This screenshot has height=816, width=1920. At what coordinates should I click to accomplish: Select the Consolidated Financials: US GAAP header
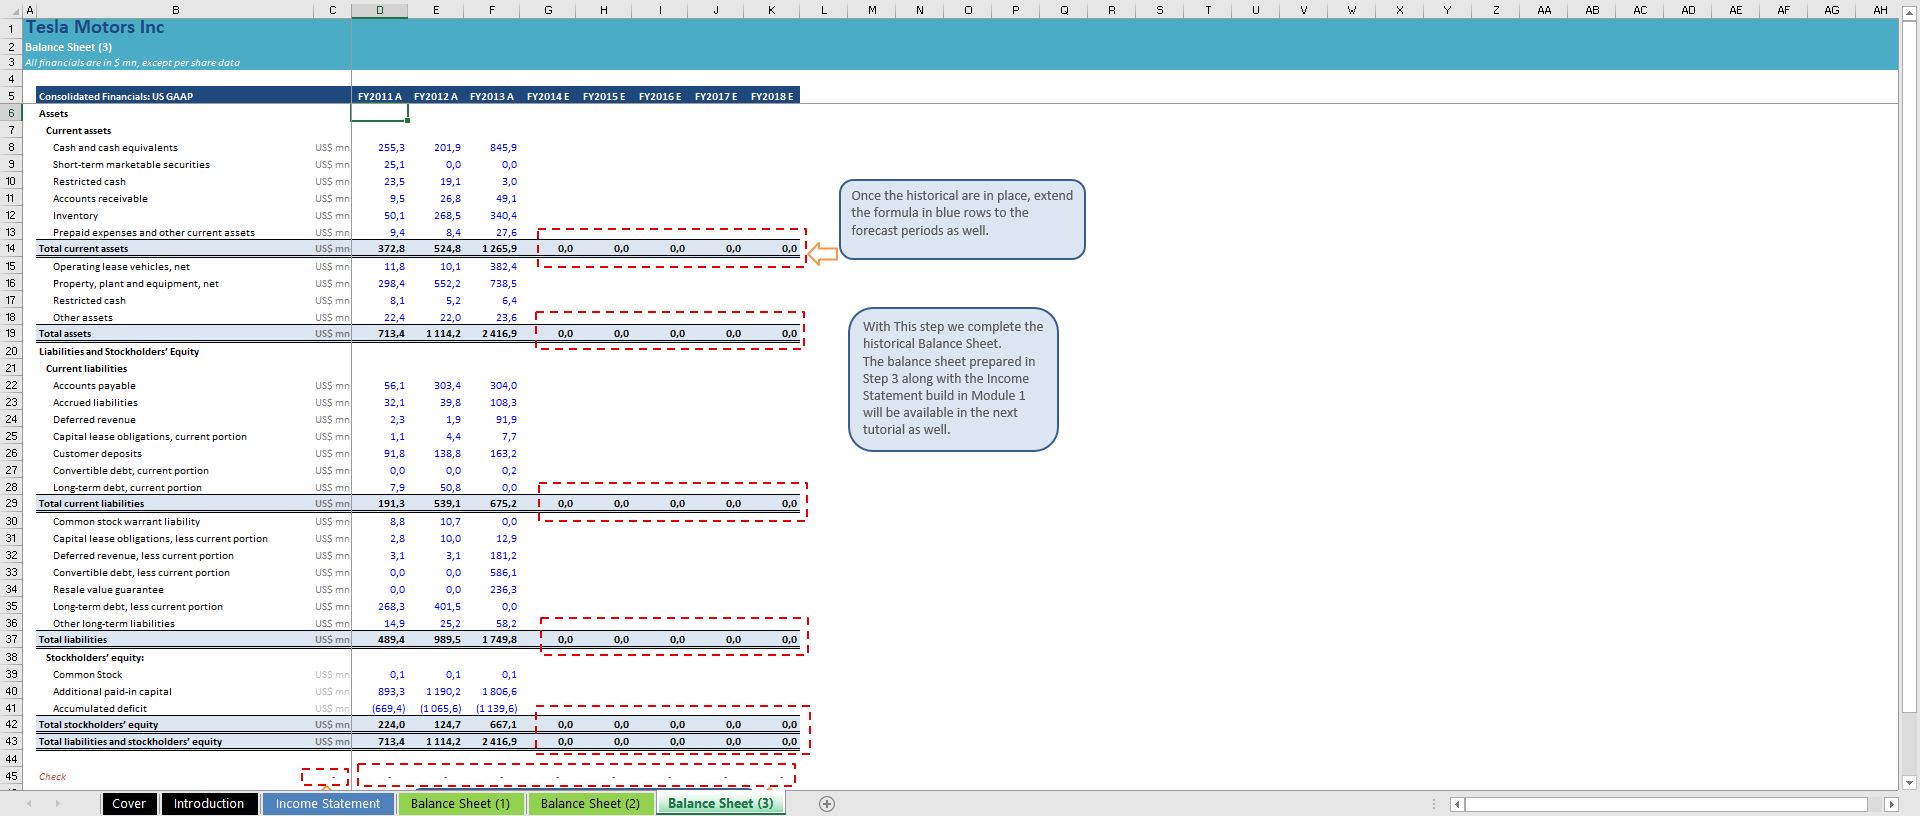click(x=116, y=96)
